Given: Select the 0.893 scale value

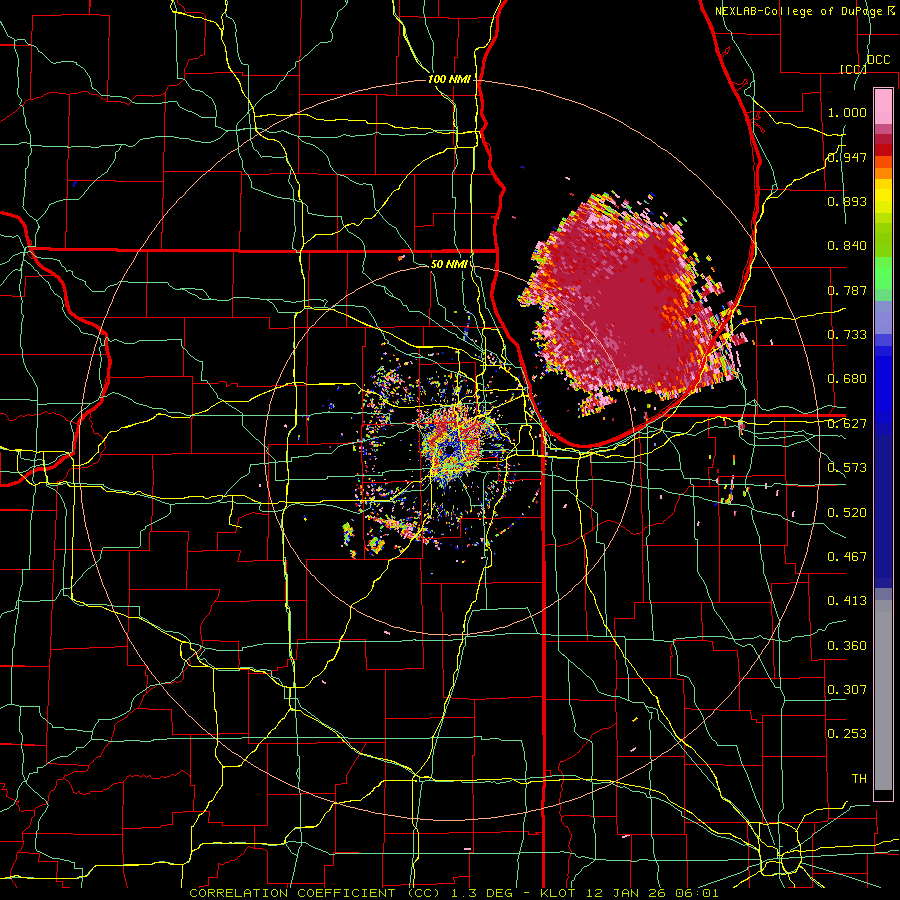Looking at the screenshot, I should [847, 201].
